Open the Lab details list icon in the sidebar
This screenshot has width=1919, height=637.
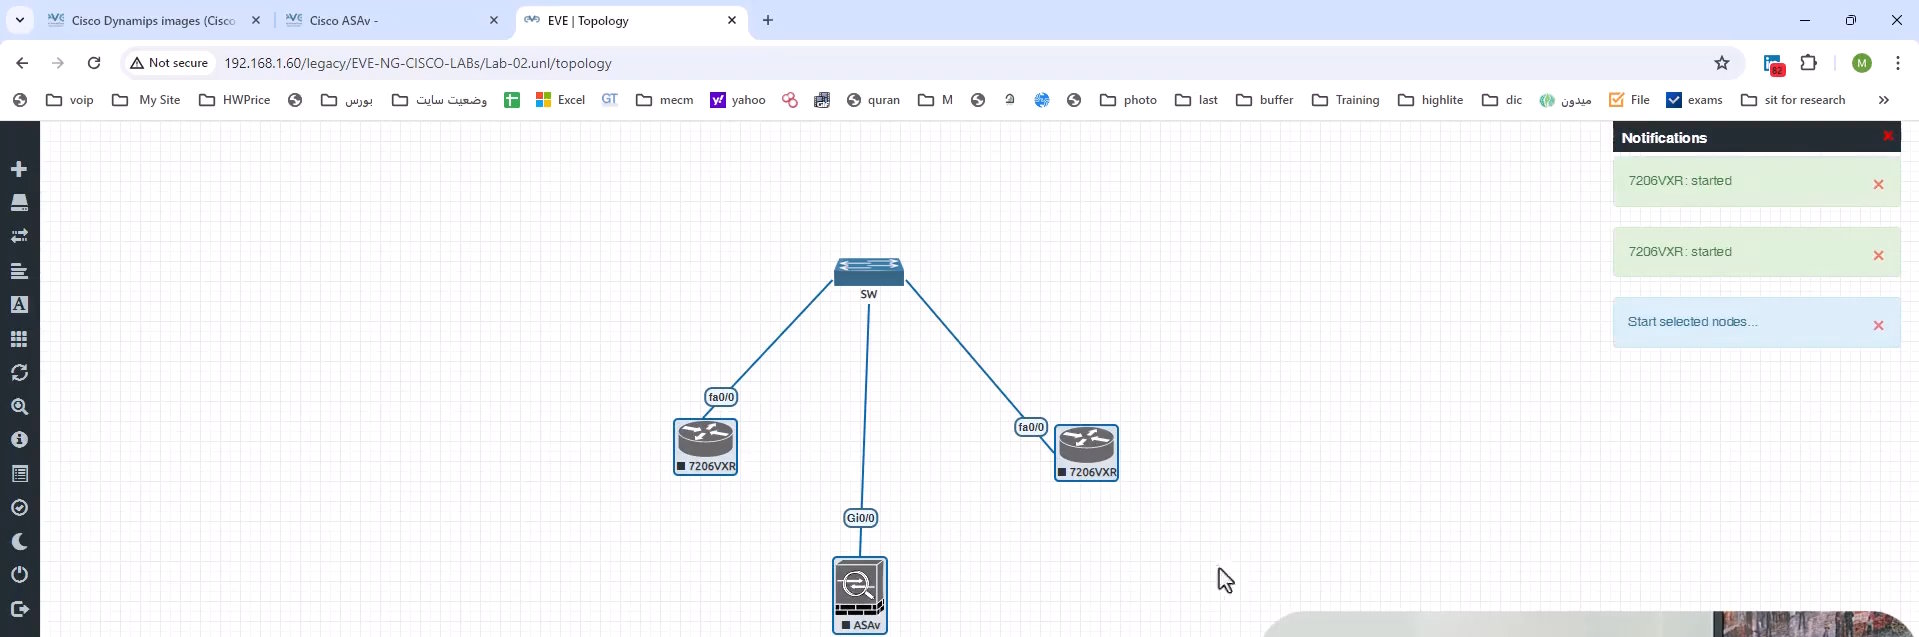click(x=19, y=474)
